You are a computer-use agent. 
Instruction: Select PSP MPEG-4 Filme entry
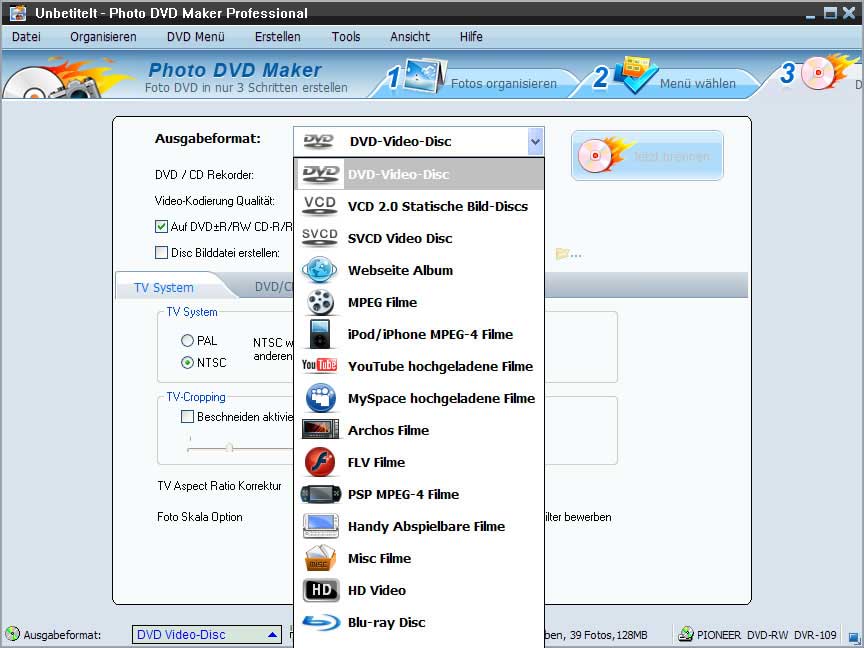[x=419, y=494]
